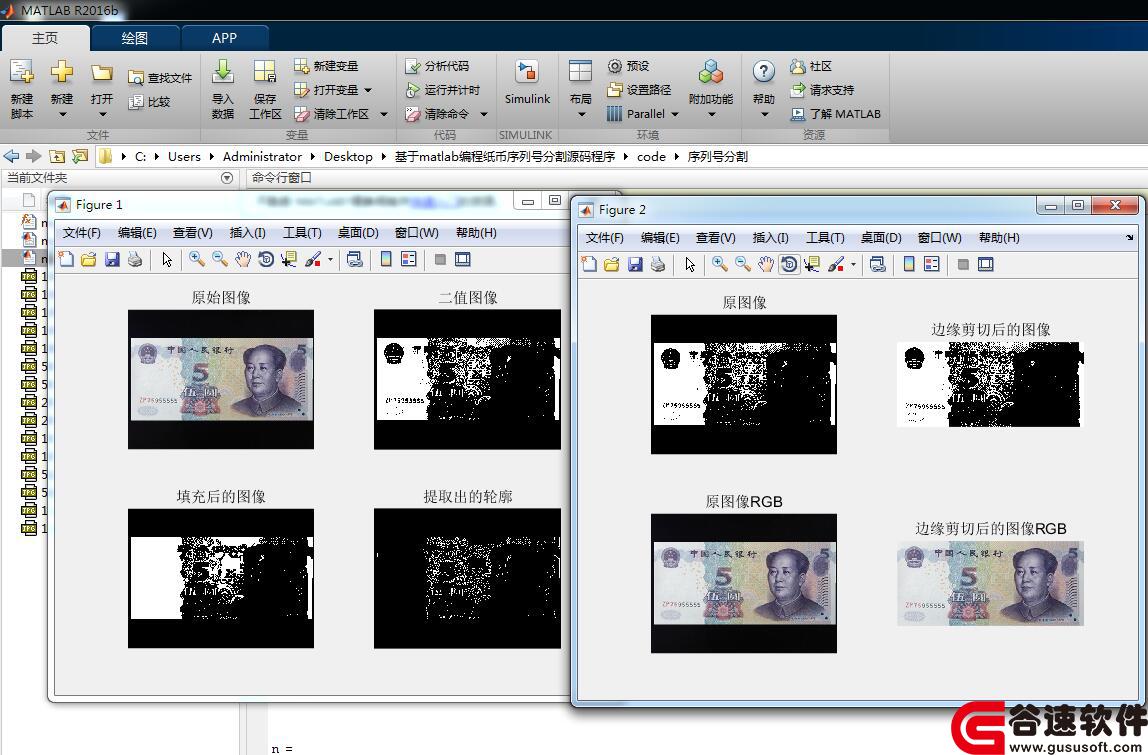
Task: Click the cropped RGB banknote in Figure 2
Action: (x=990, y=584)
